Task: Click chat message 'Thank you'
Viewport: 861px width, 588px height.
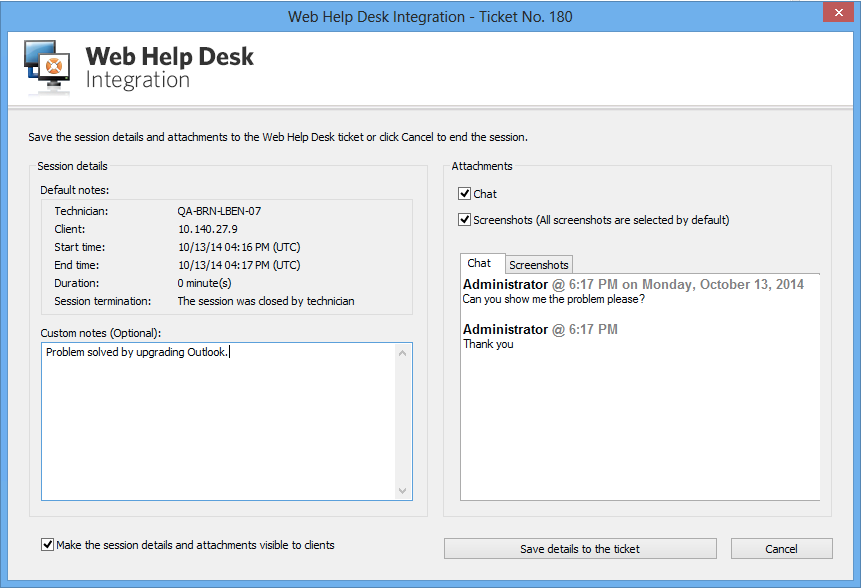Action: [488, 344]
